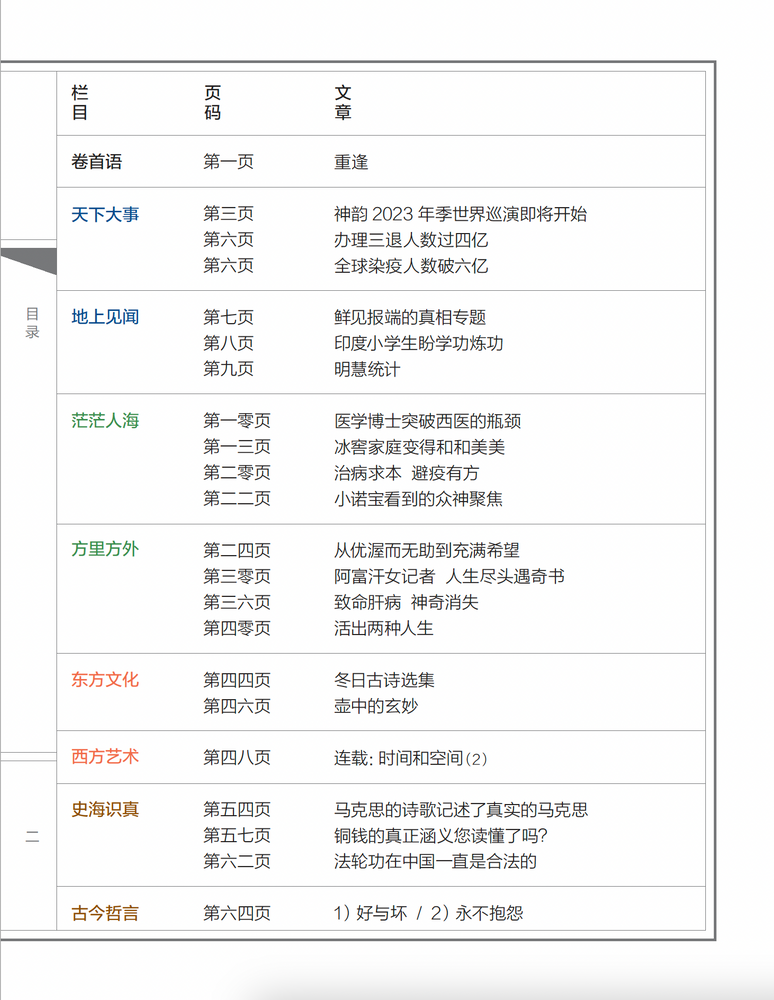Click the 东方文化 section heading
The width and height of the screenshot is (774, 1000).
point(105,680)
